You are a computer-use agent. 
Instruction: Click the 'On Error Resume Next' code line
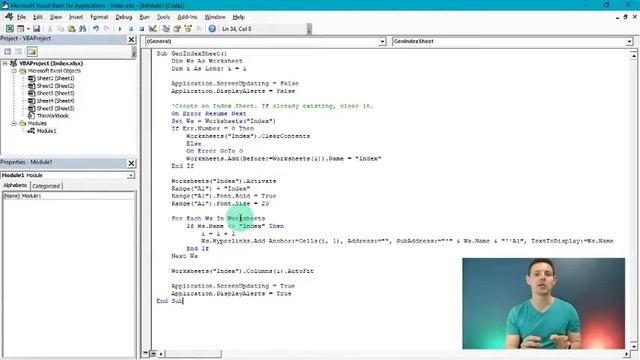(209, 113)
